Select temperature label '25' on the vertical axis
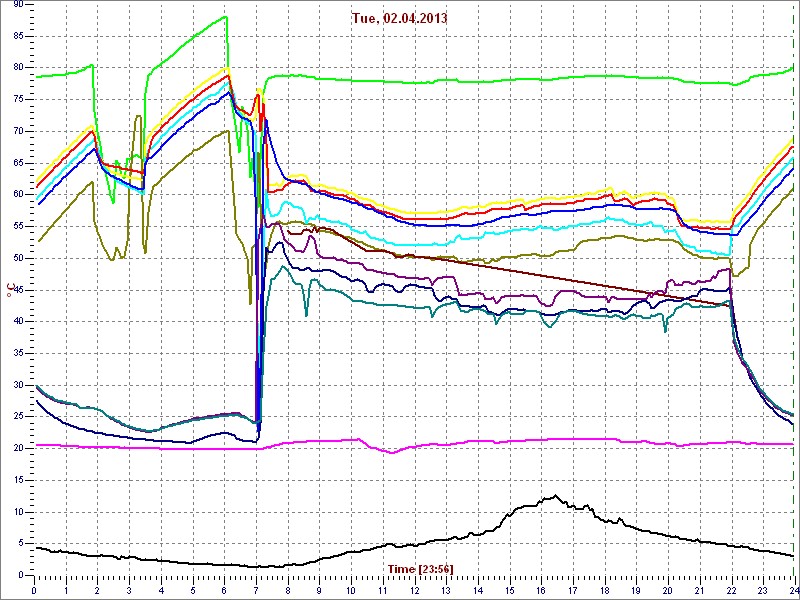Screen dimensions: 800x600 [x=18, y=416]
